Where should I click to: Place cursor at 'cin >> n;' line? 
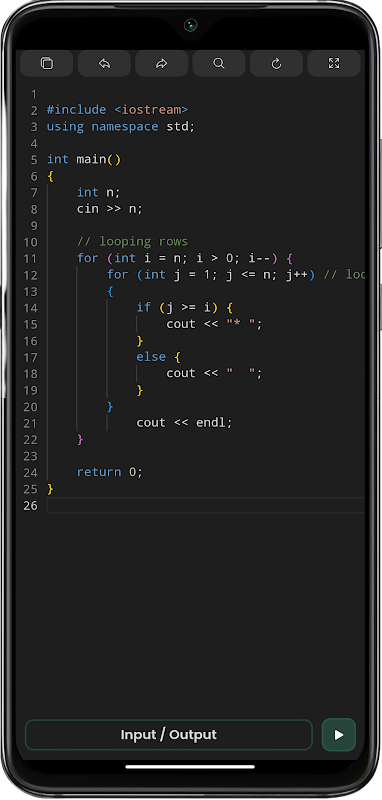point(110,209)
